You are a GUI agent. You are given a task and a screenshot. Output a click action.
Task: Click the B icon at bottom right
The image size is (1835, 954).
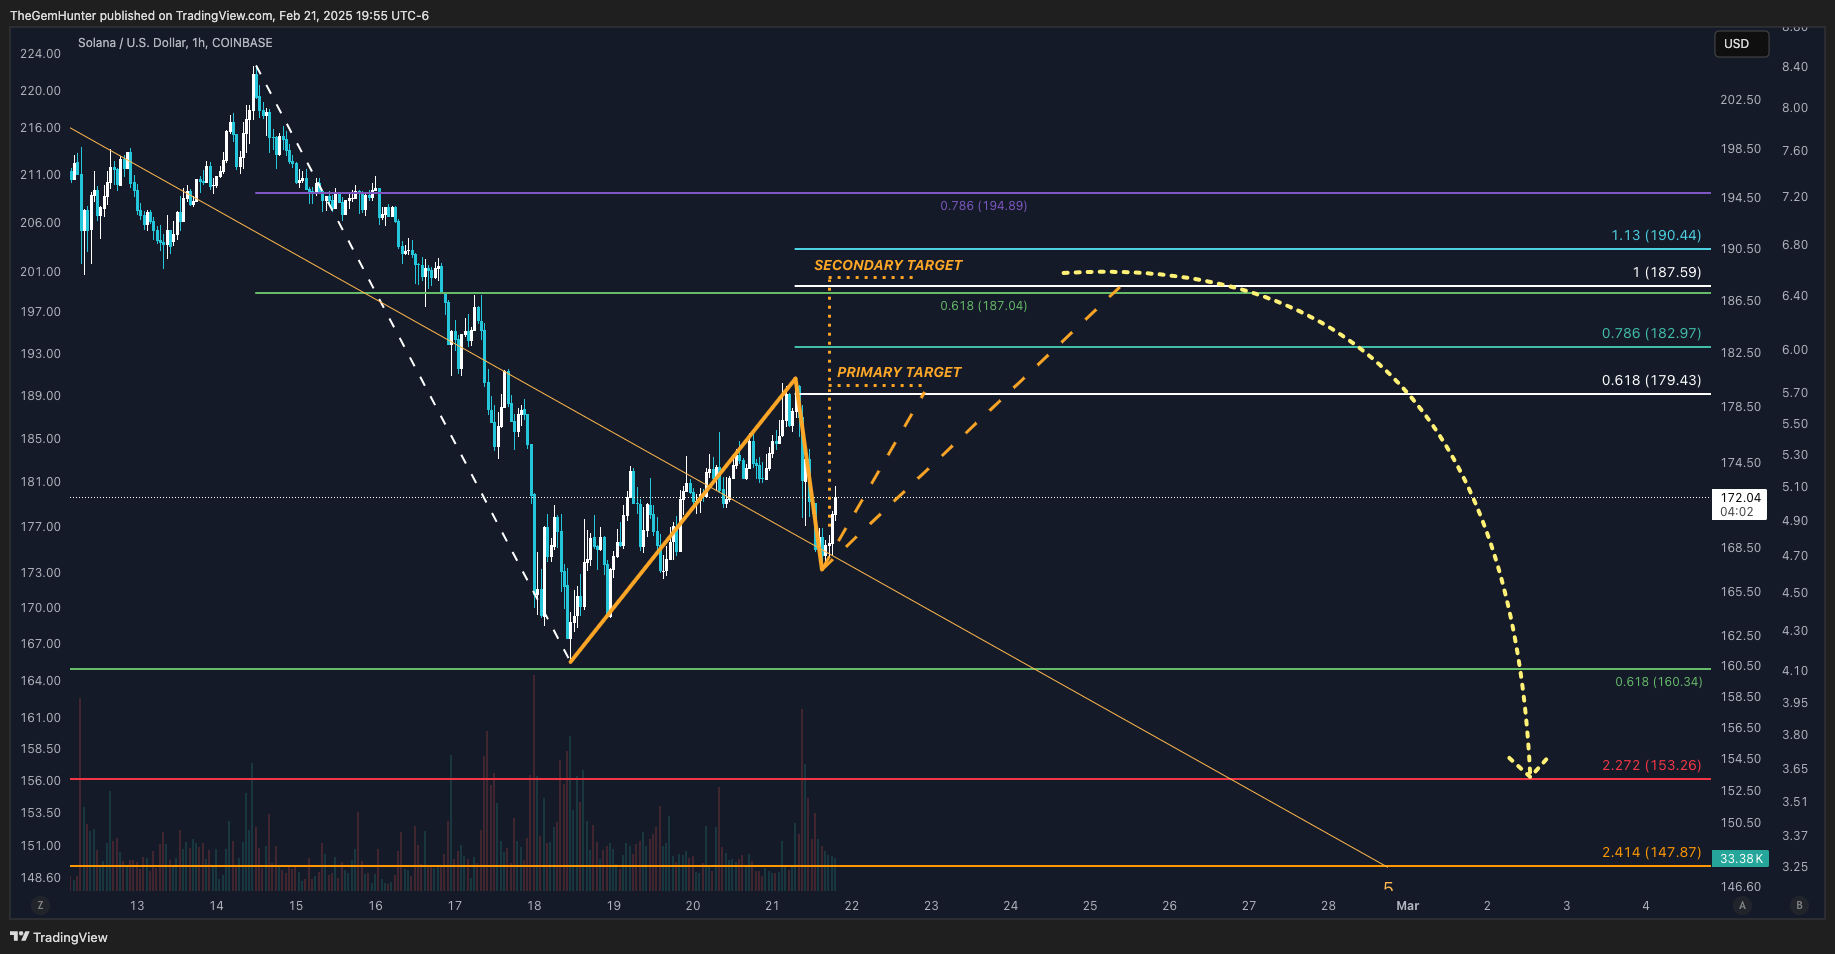click(x=1799, y=905)
